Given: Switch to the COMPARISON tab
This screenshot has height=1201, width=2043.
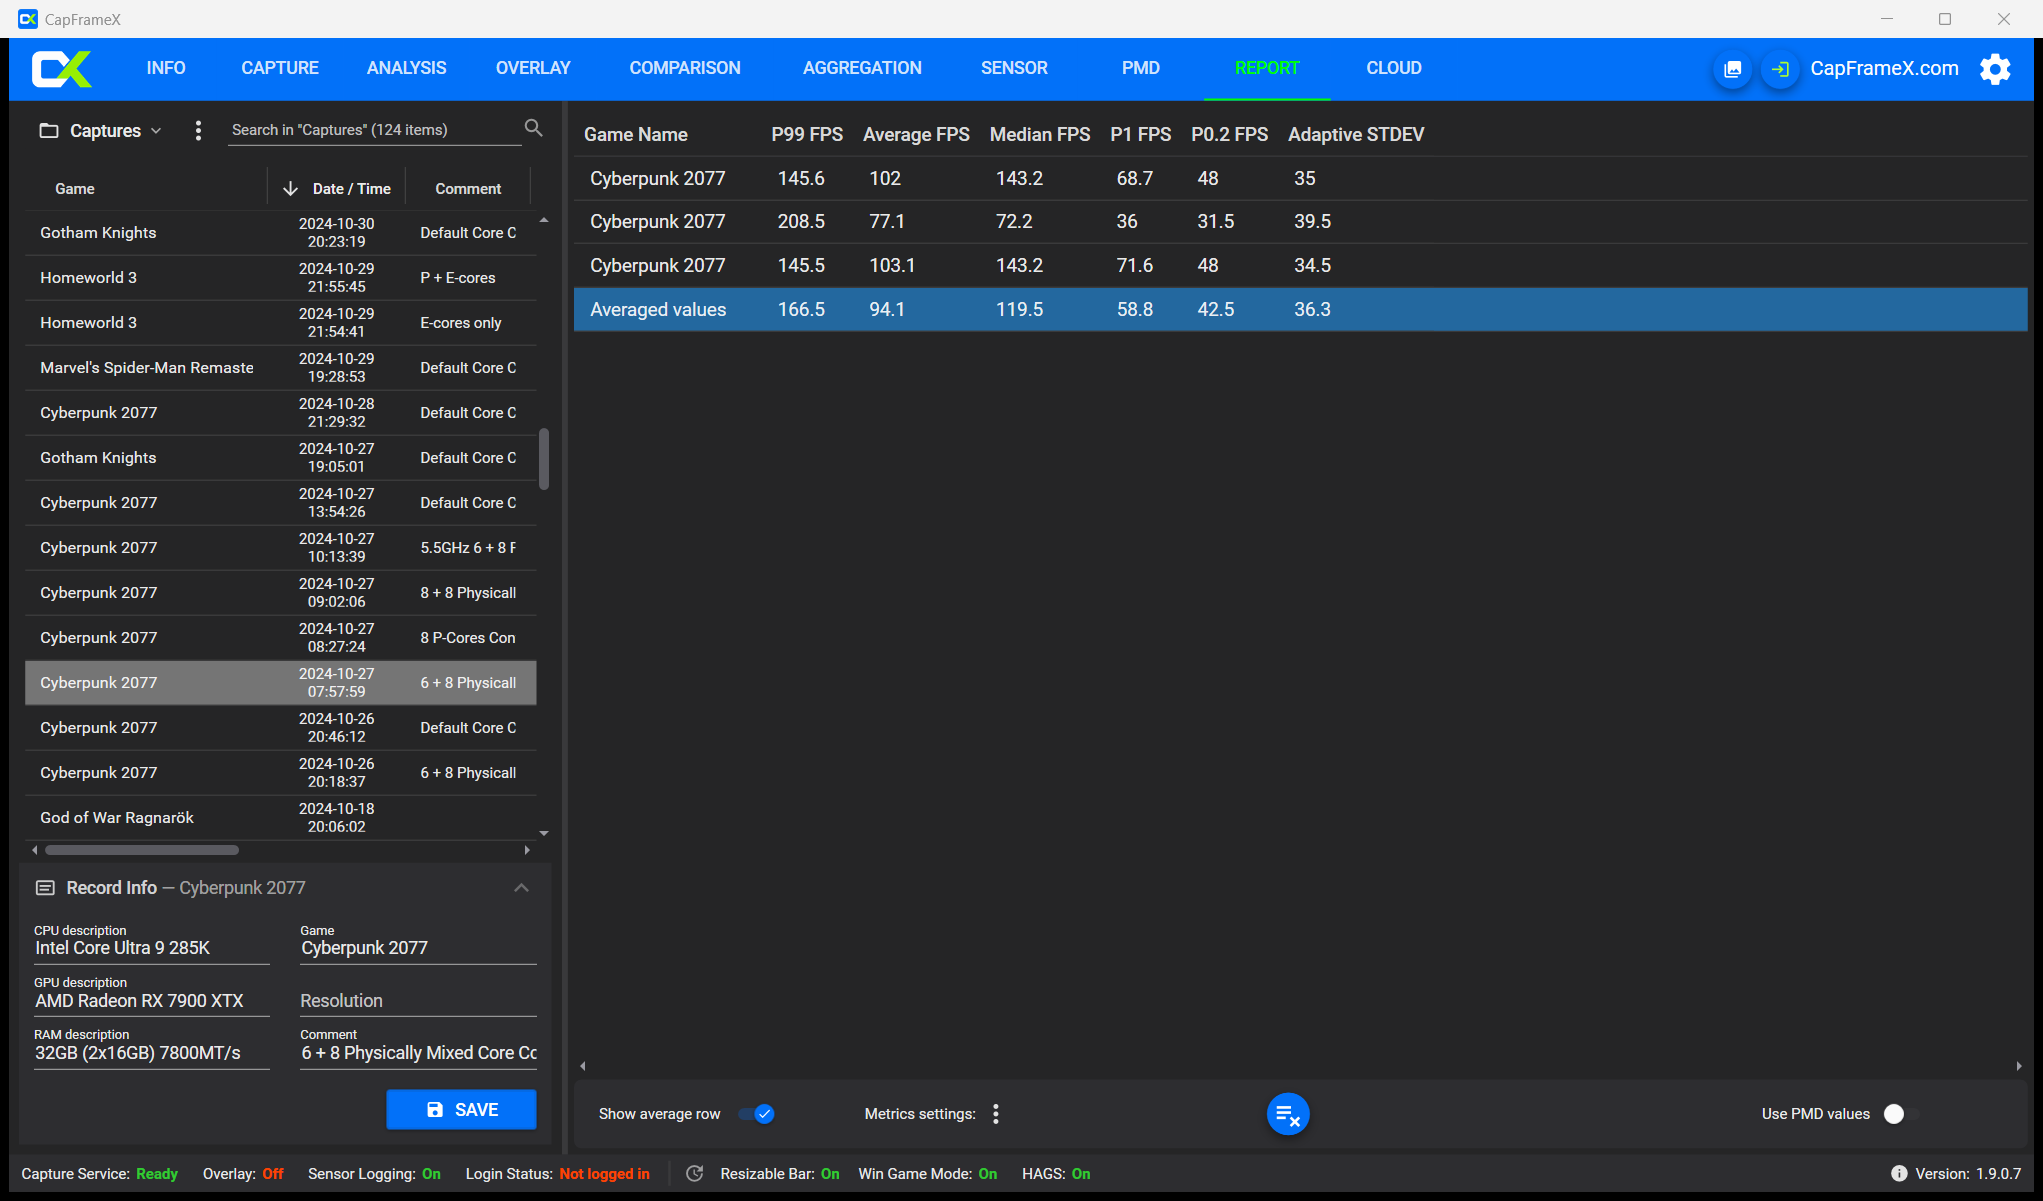Looking at the screenshot, I should click(685, 68).
